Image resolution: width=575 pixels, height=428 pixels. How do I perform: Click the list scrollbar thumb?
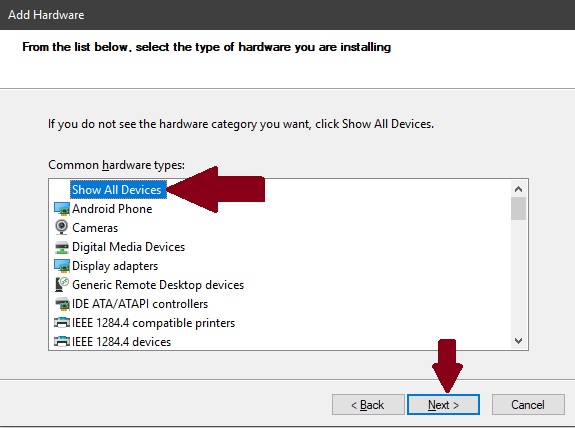(518, 208)
